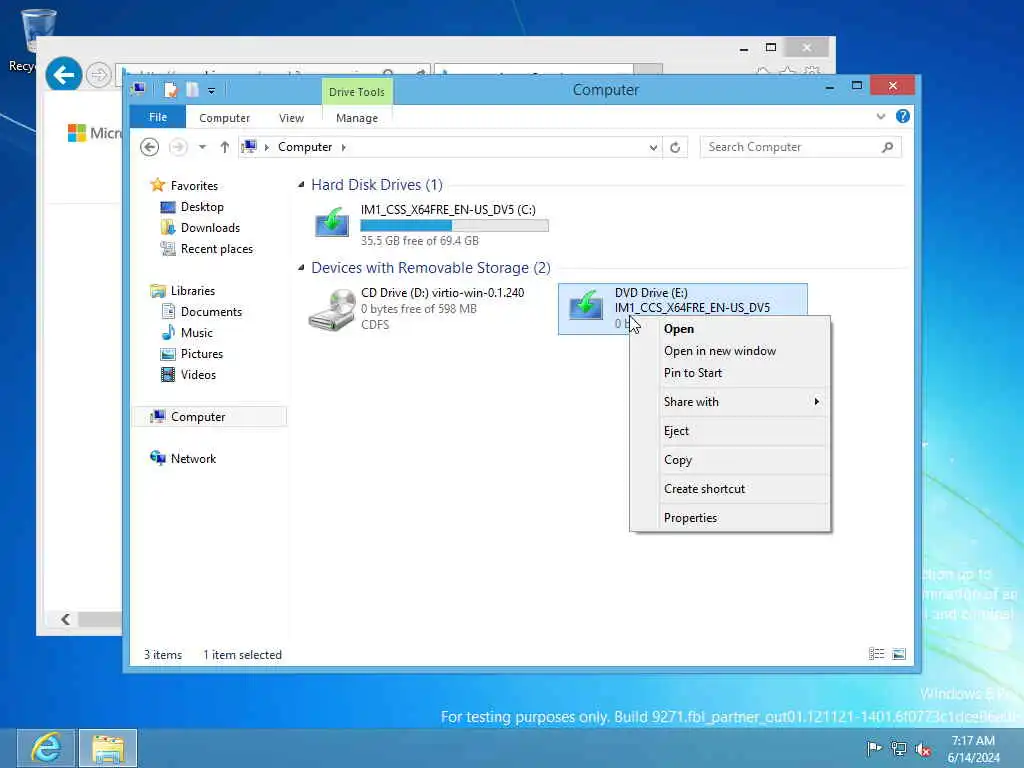1024x768 pixels.
Task: Click the first address bar breadcrumb arrow
Action: click(266, 147)
